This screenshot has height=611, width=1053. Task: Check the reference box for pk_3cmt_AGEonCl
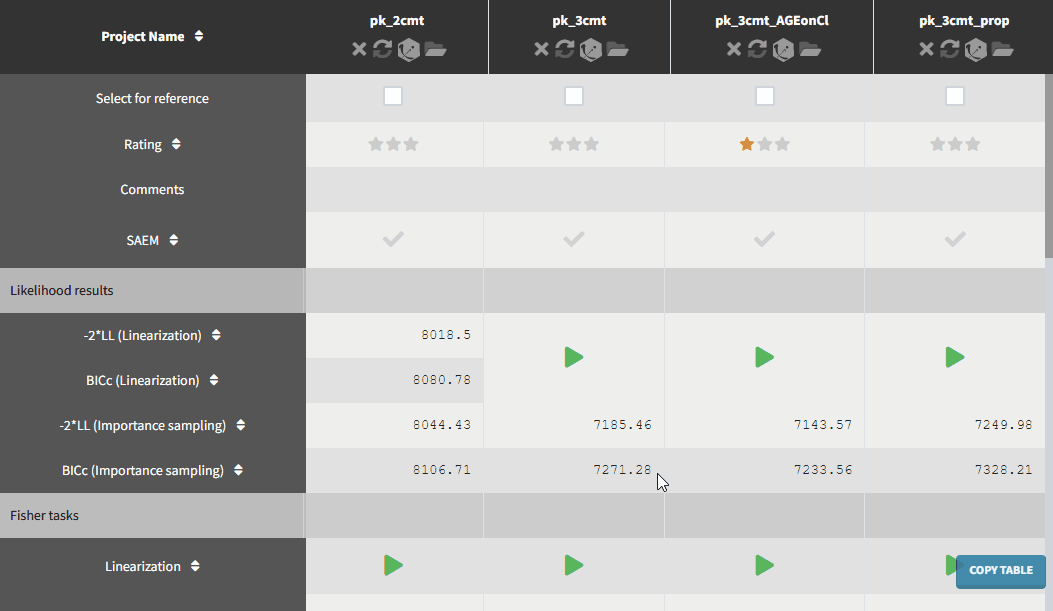[x=765, y=96]
